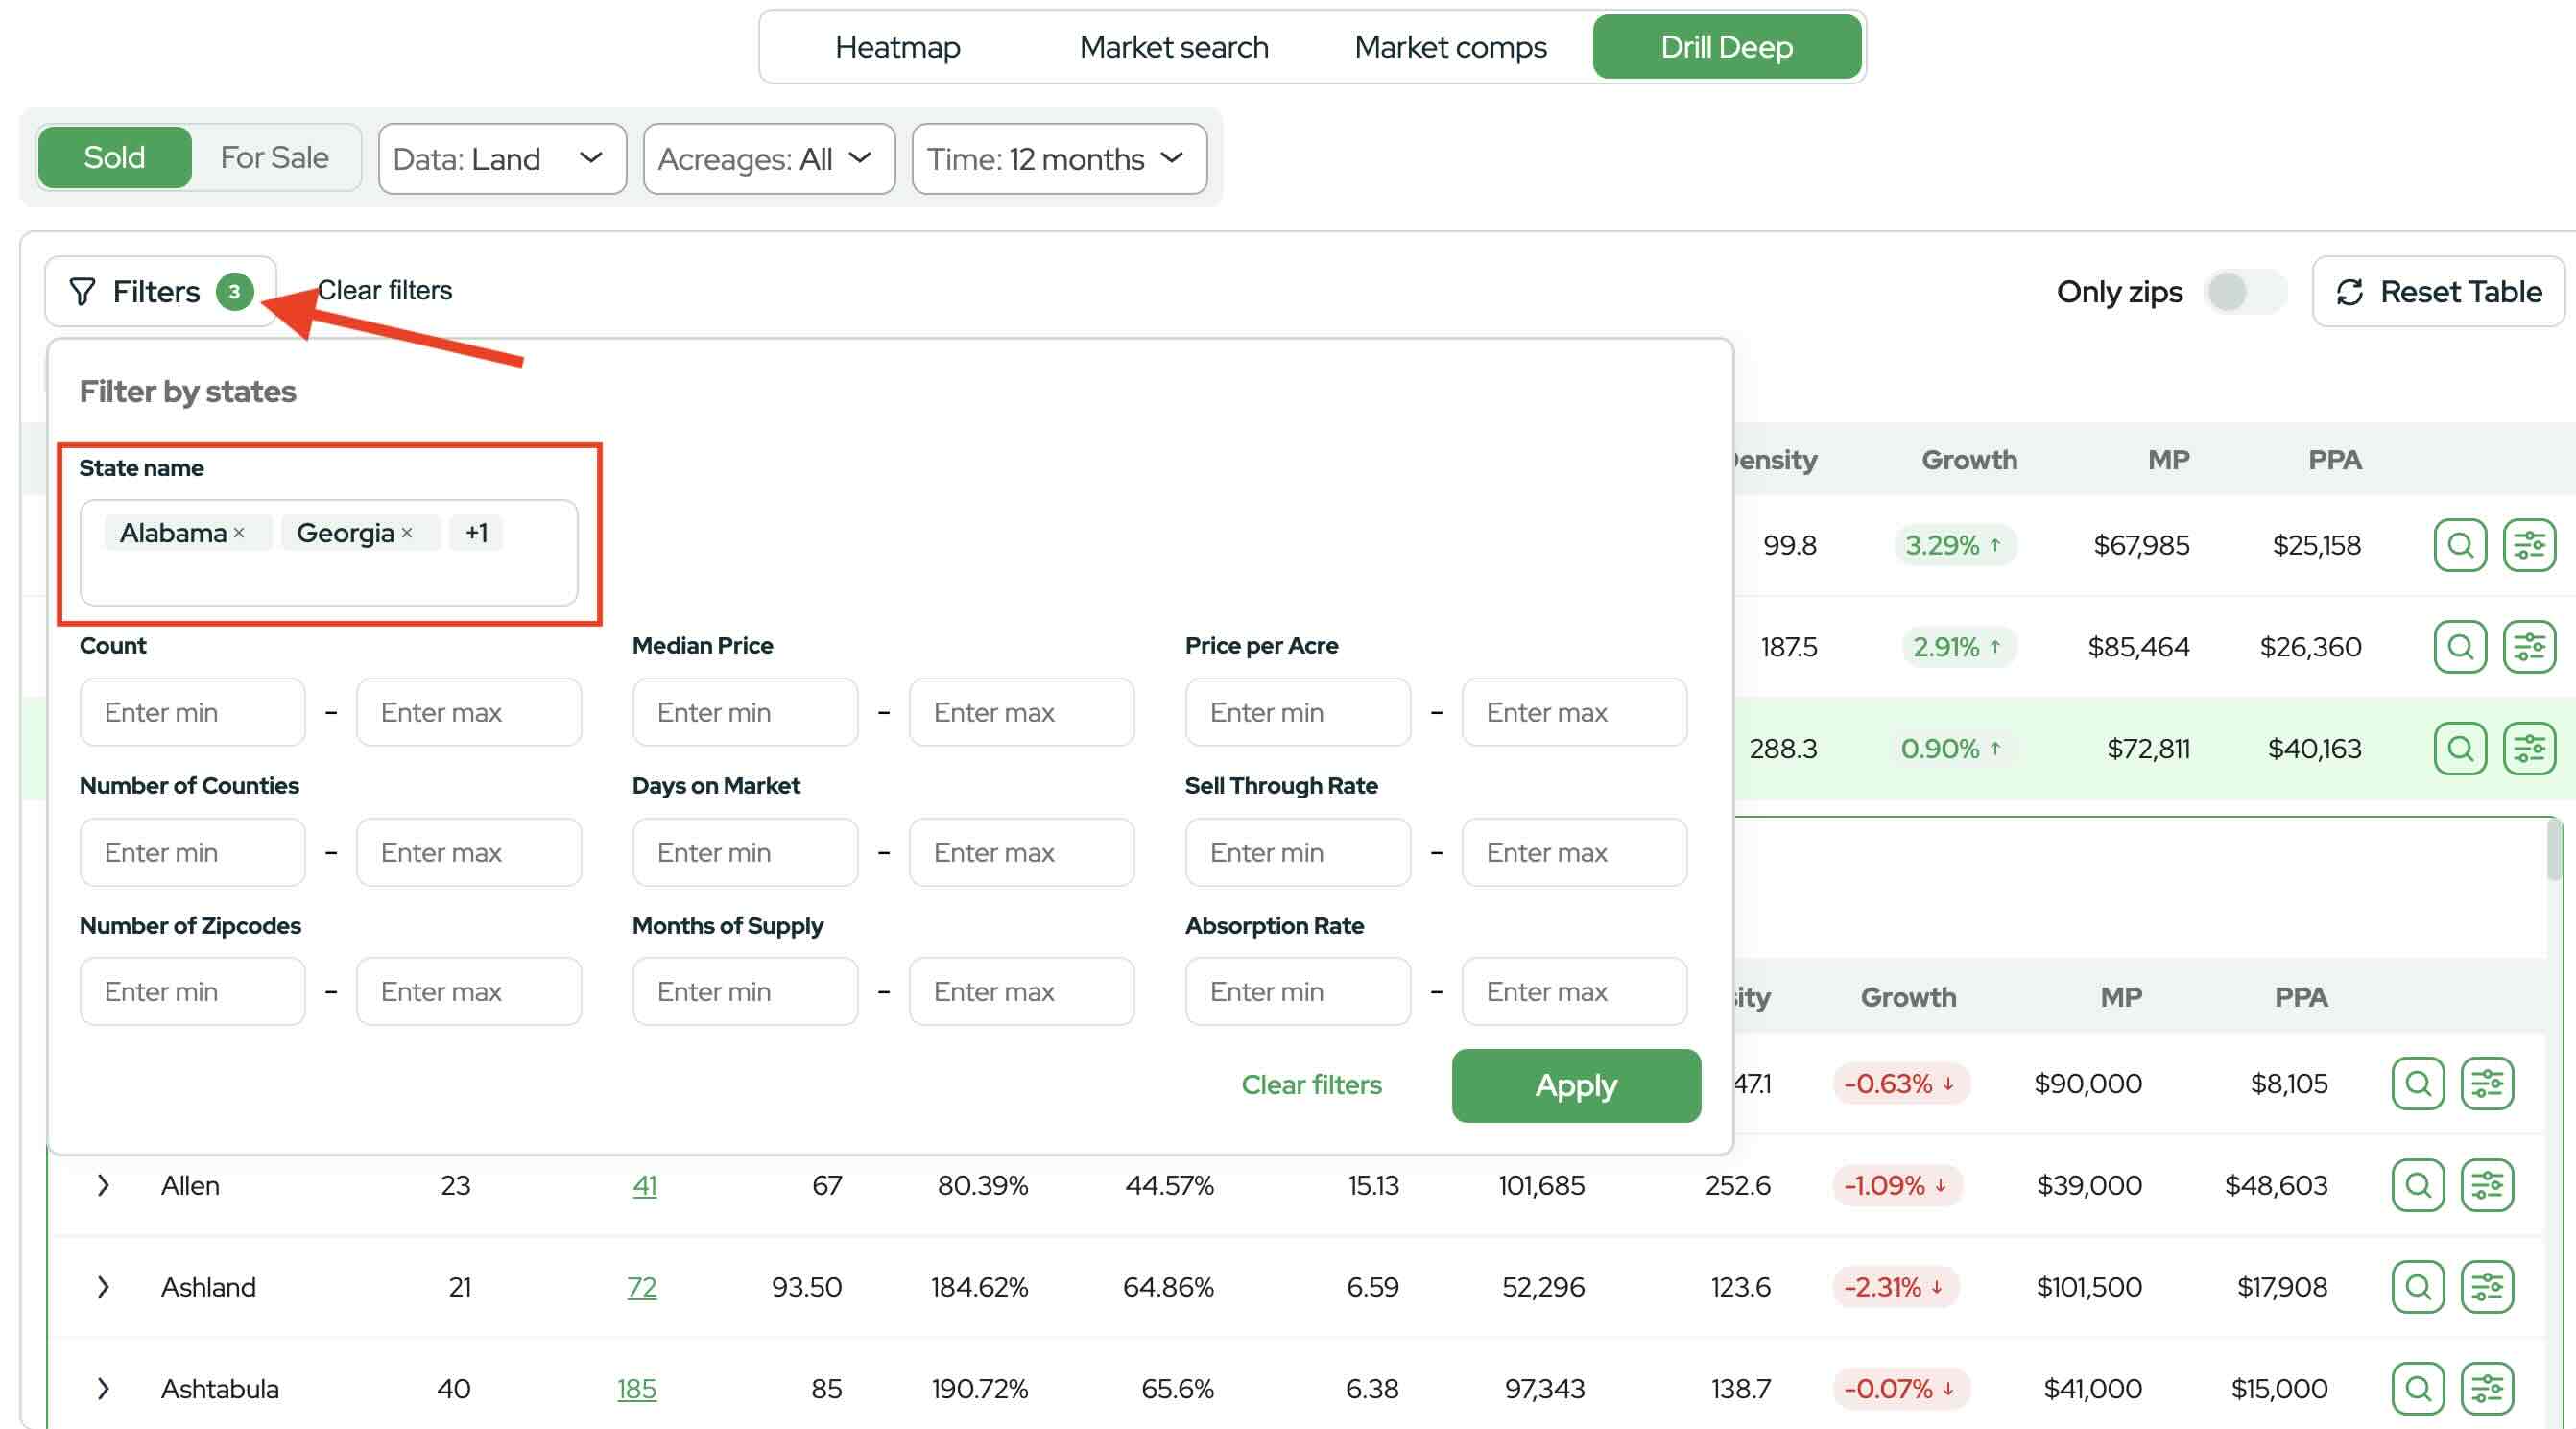Open the Market comps tab
The image size is (2576, 1429).
pyautogui.click(x=1449, y=47)
